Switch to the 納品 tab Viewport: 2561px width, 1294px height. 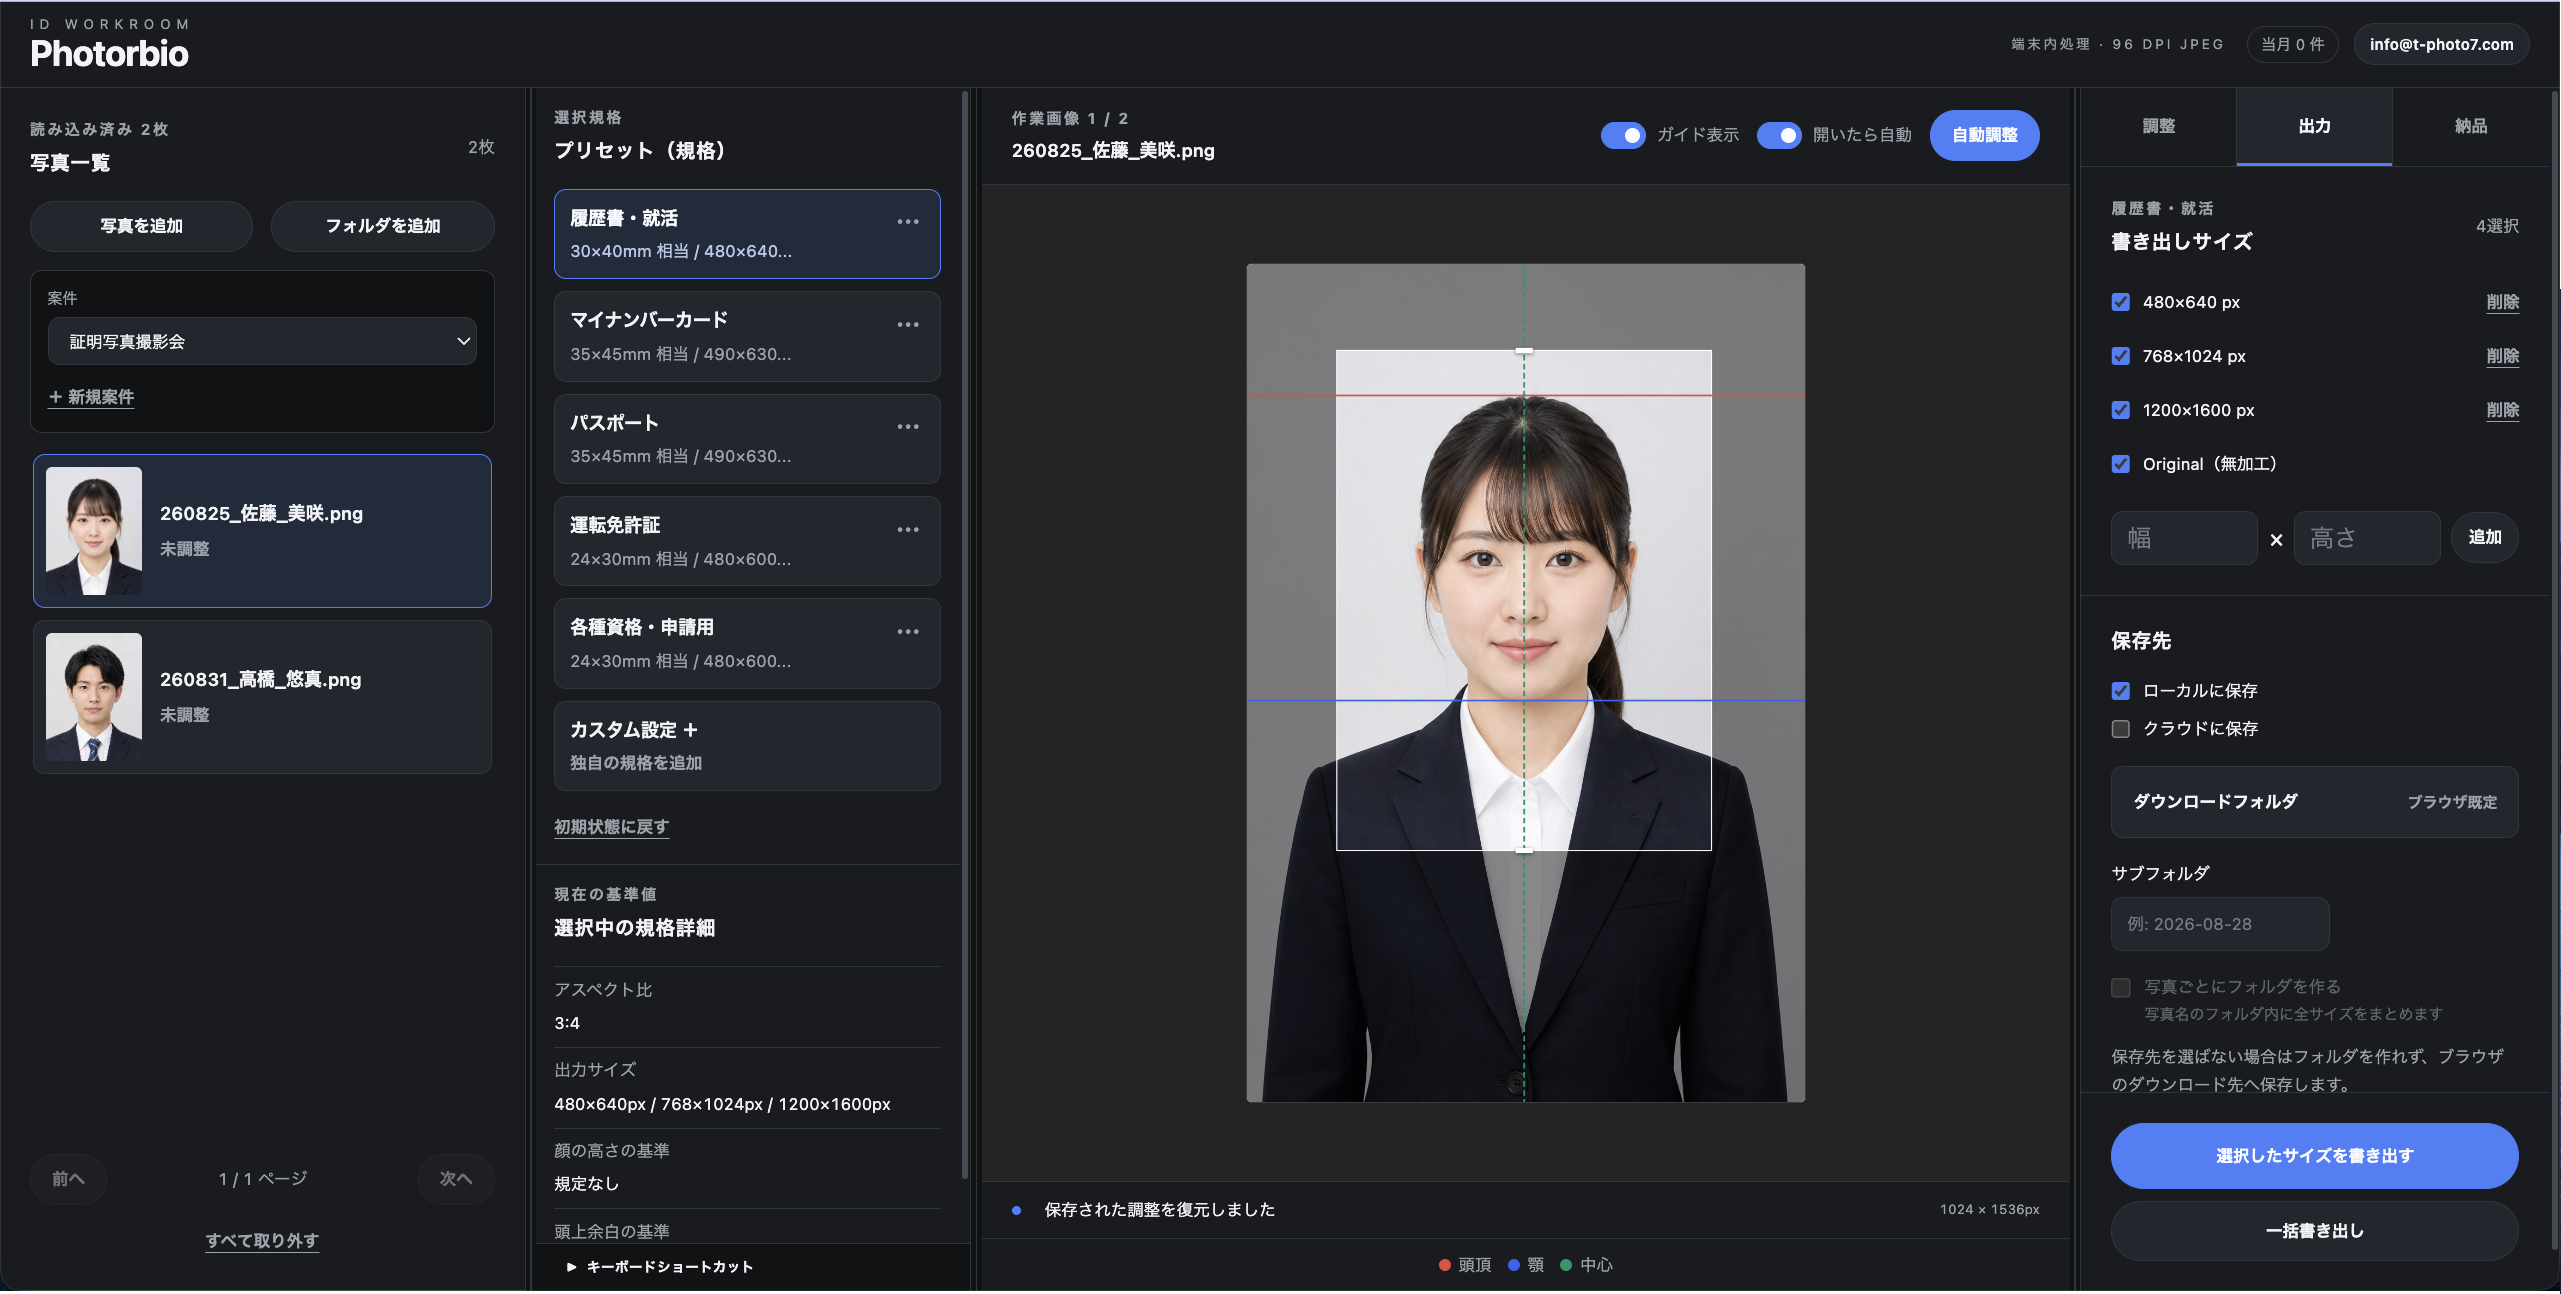point(2470,127)
